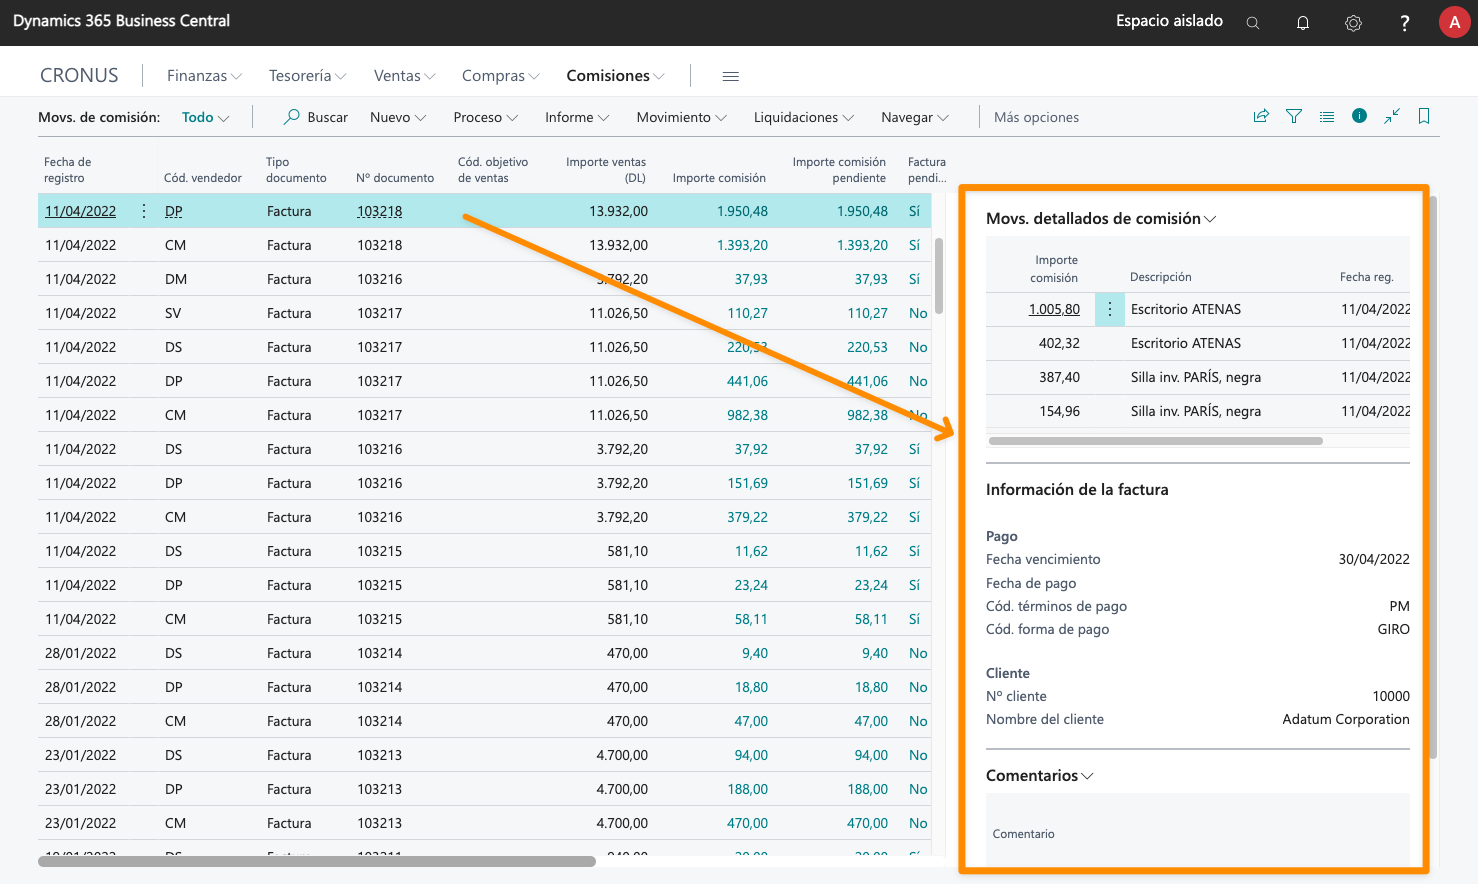Open commission amount 1.393,20 in CM row
The image size is (1478, 884).
(742, 245)
